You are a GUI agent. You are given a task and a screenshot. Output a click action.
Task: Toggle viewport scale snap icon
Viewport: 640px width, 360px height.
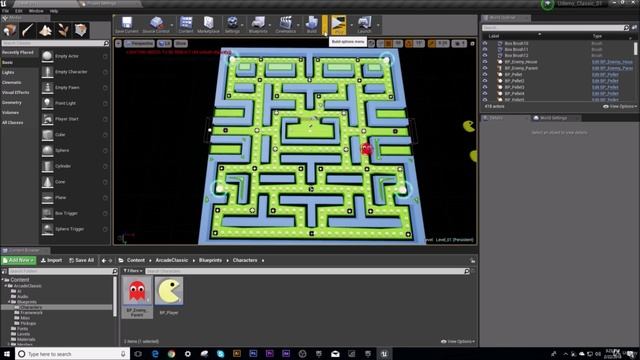tap(431, 43)
